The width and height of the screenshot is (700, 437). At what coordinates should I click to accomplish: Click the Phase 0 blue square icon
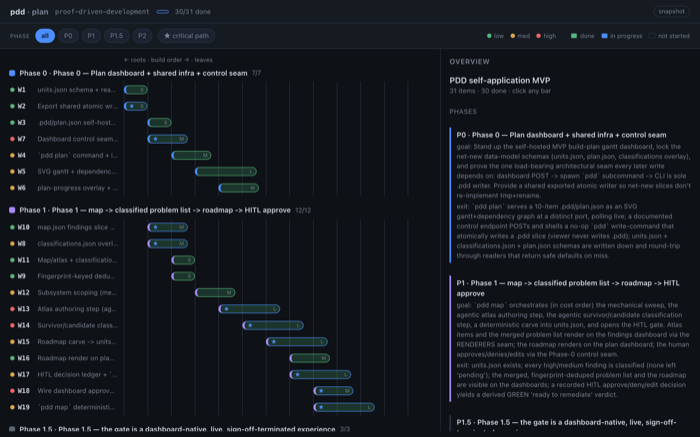[12, 73]
